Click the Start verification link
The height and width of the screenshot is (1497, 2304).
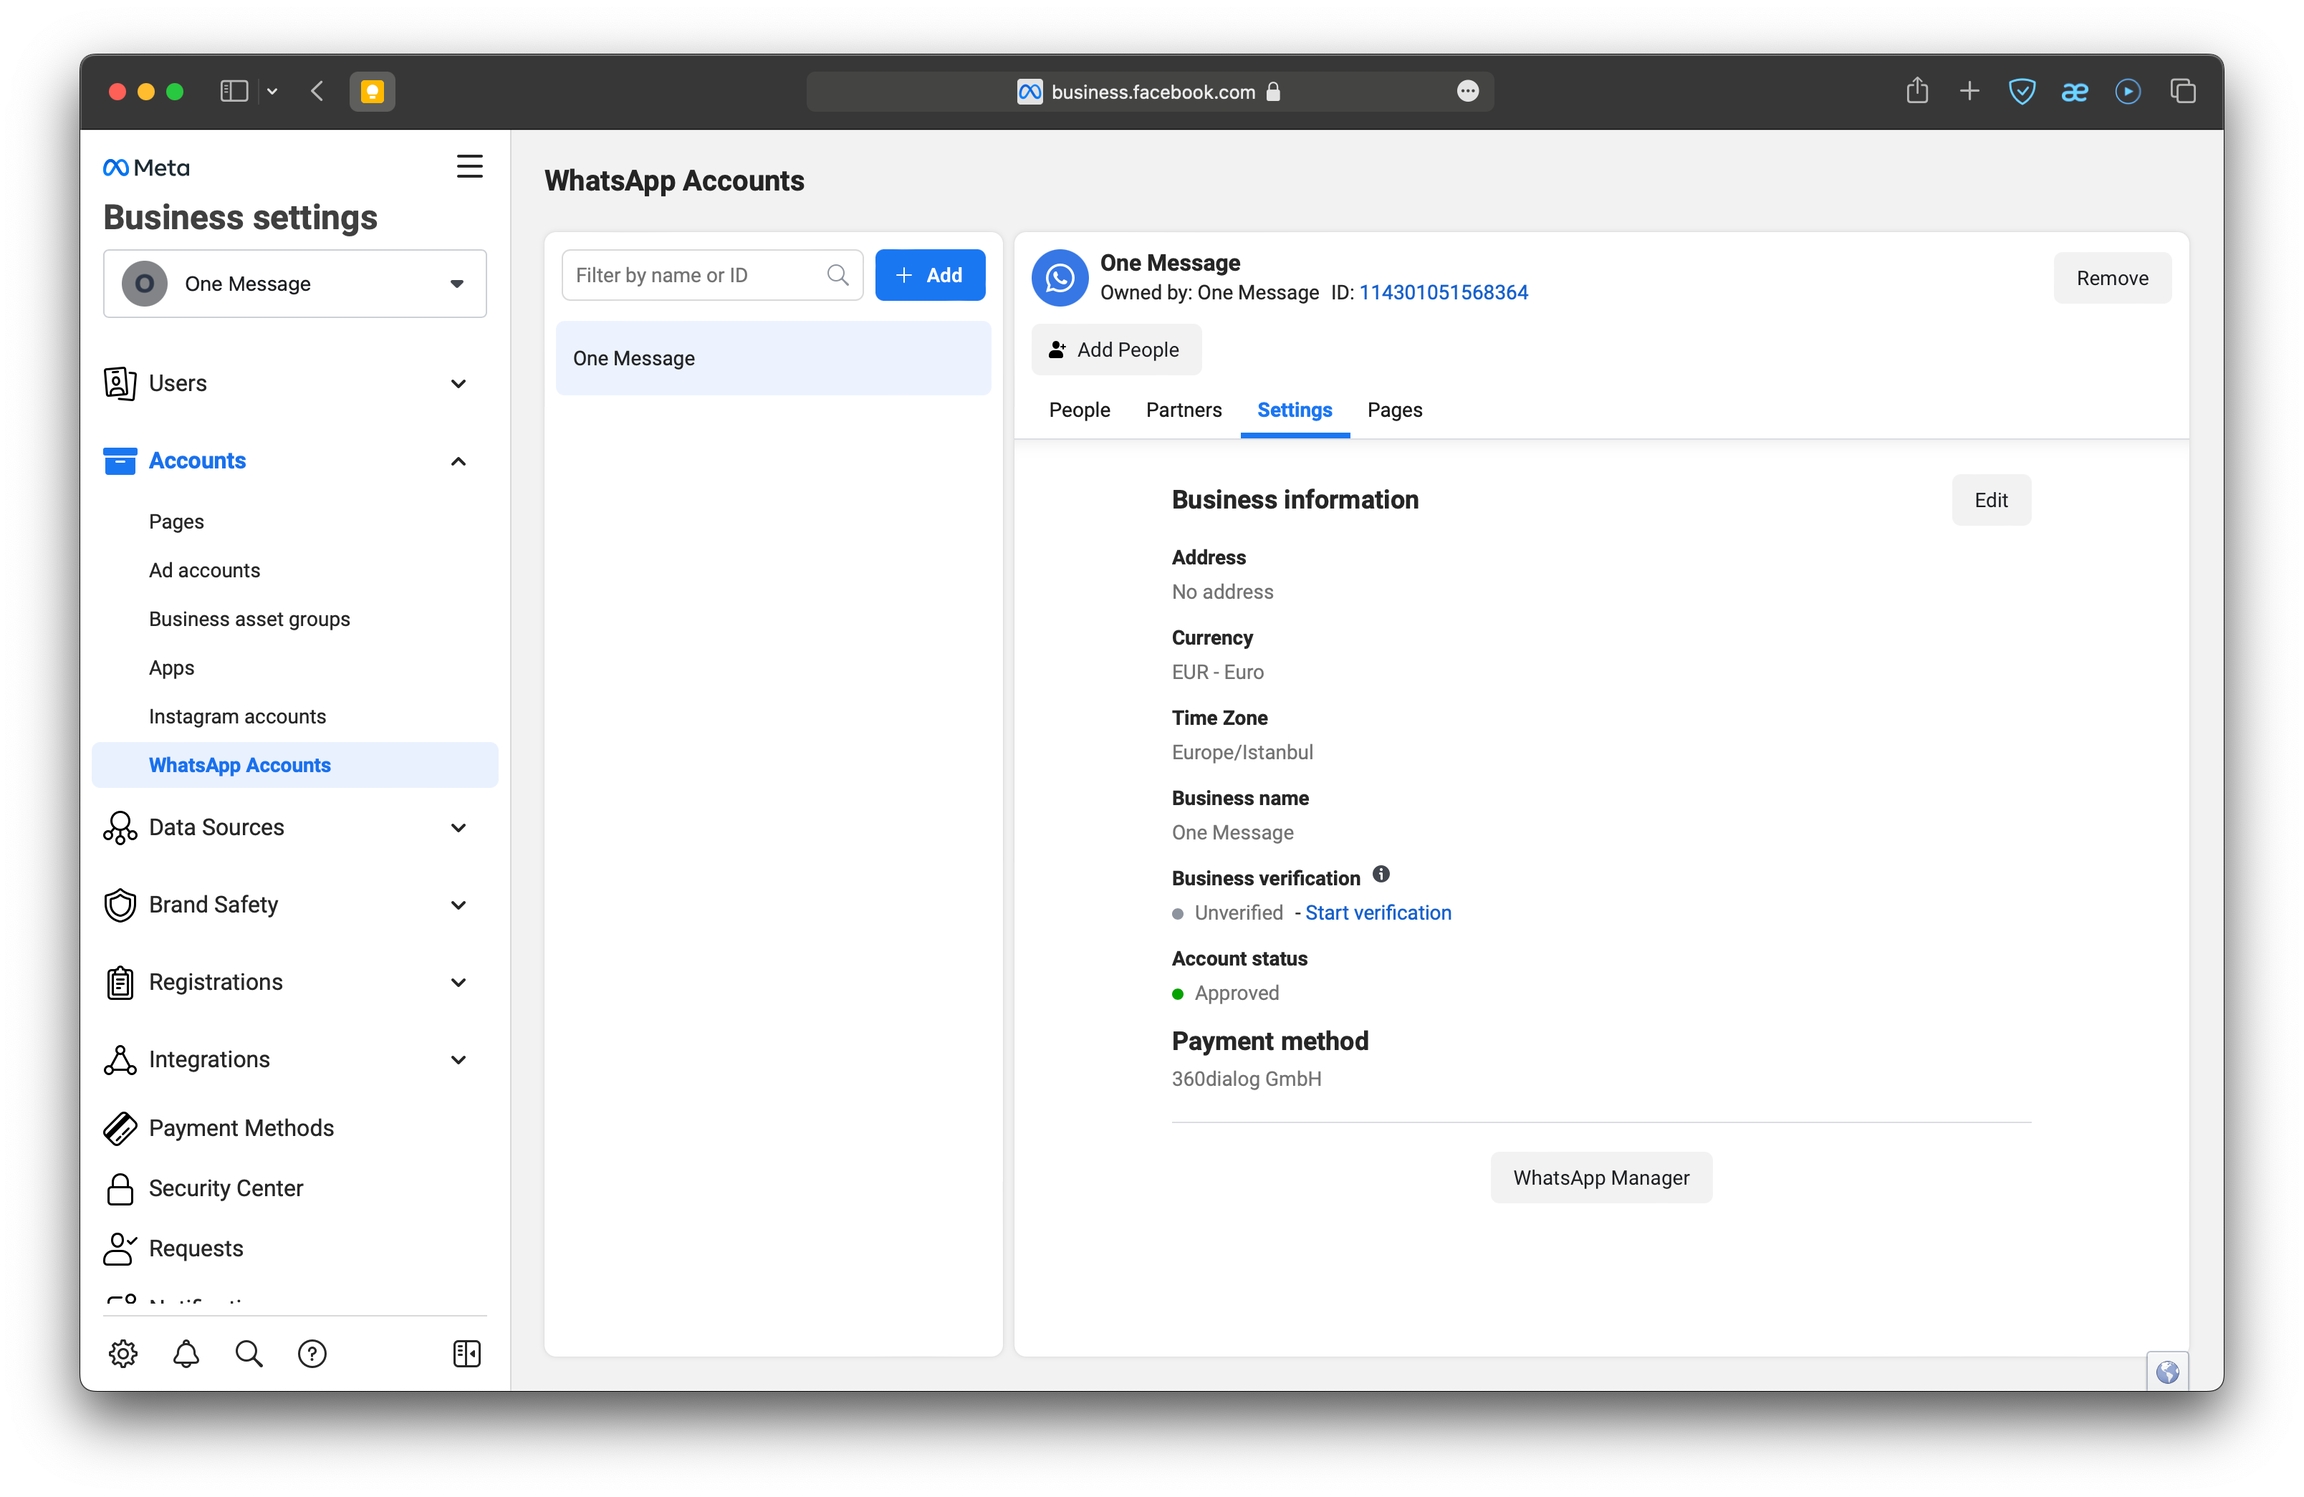pos(1378,913)
